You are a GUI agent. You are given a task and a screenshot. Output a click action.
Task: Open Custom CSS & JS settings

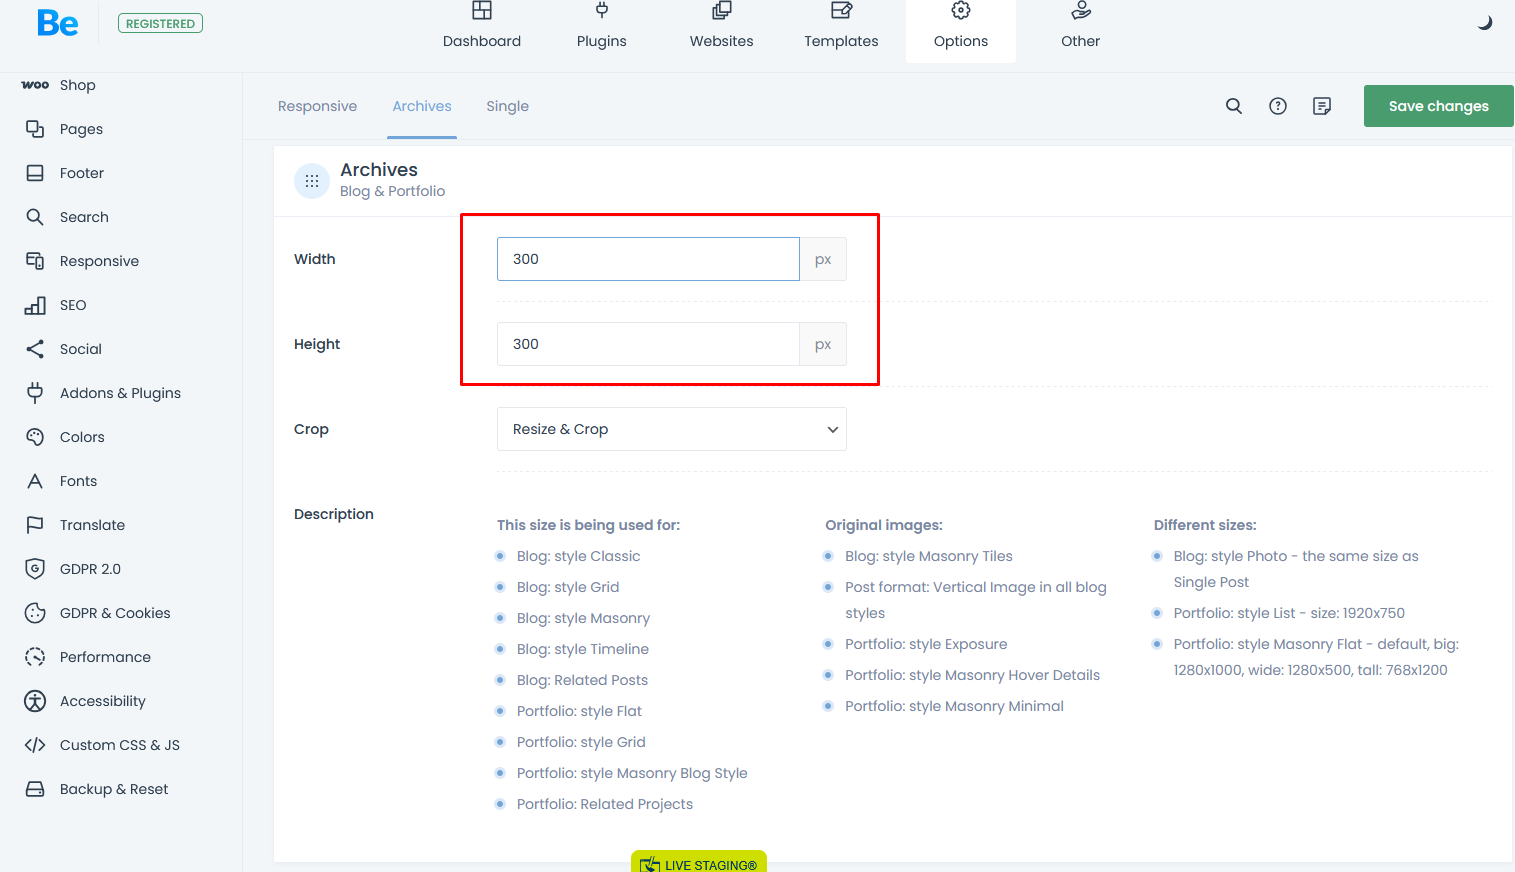(119, 745)
